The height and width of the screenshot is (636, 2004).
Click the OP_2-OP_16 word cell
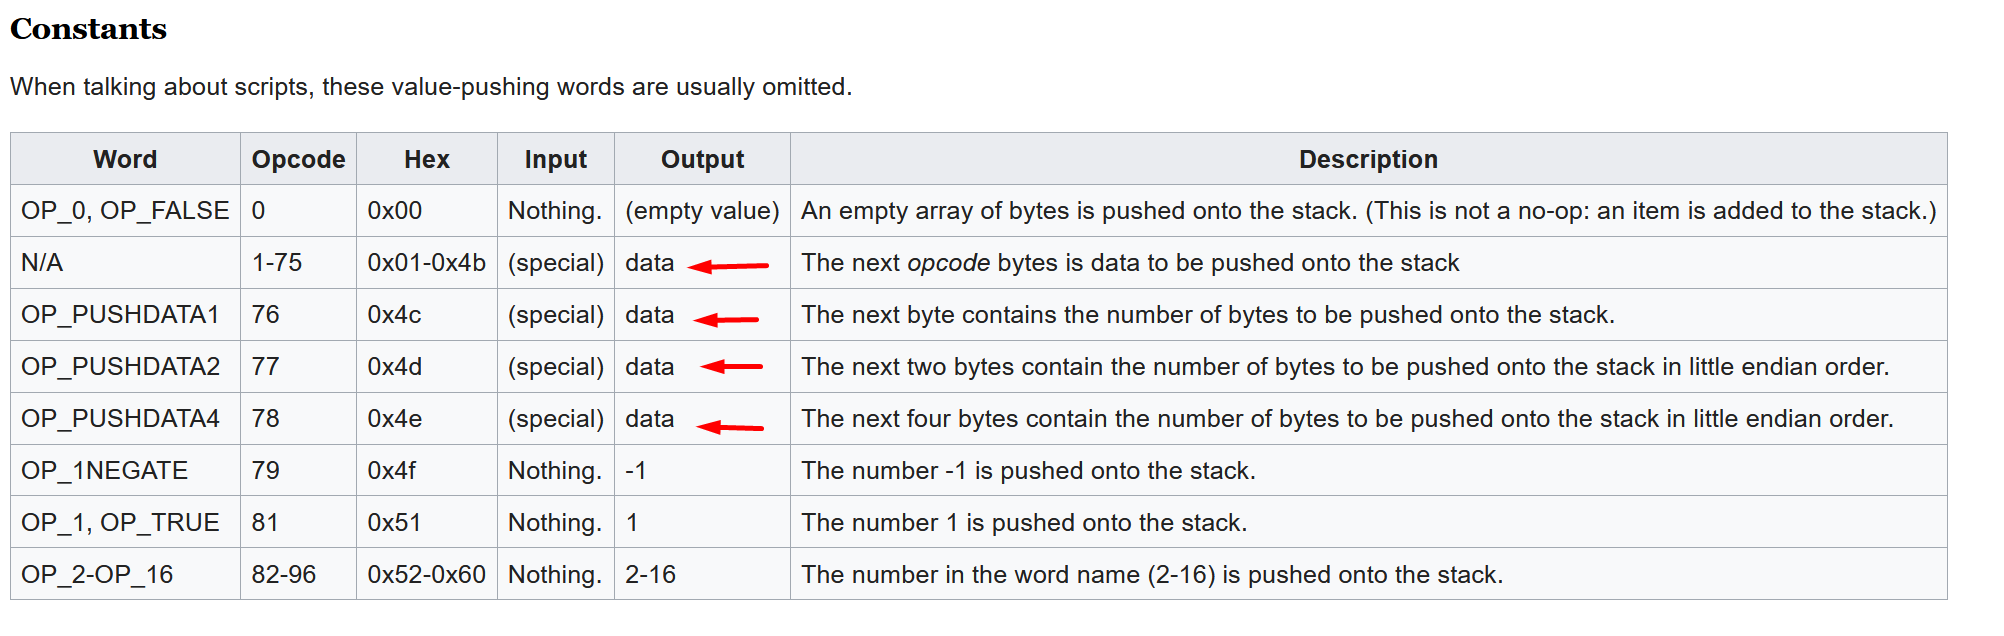125,575
